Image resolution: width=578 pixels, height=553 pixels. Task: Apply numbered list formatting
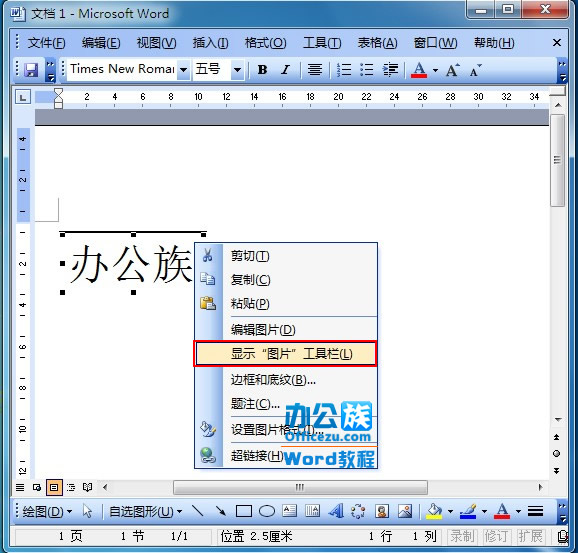pos(344,69)
